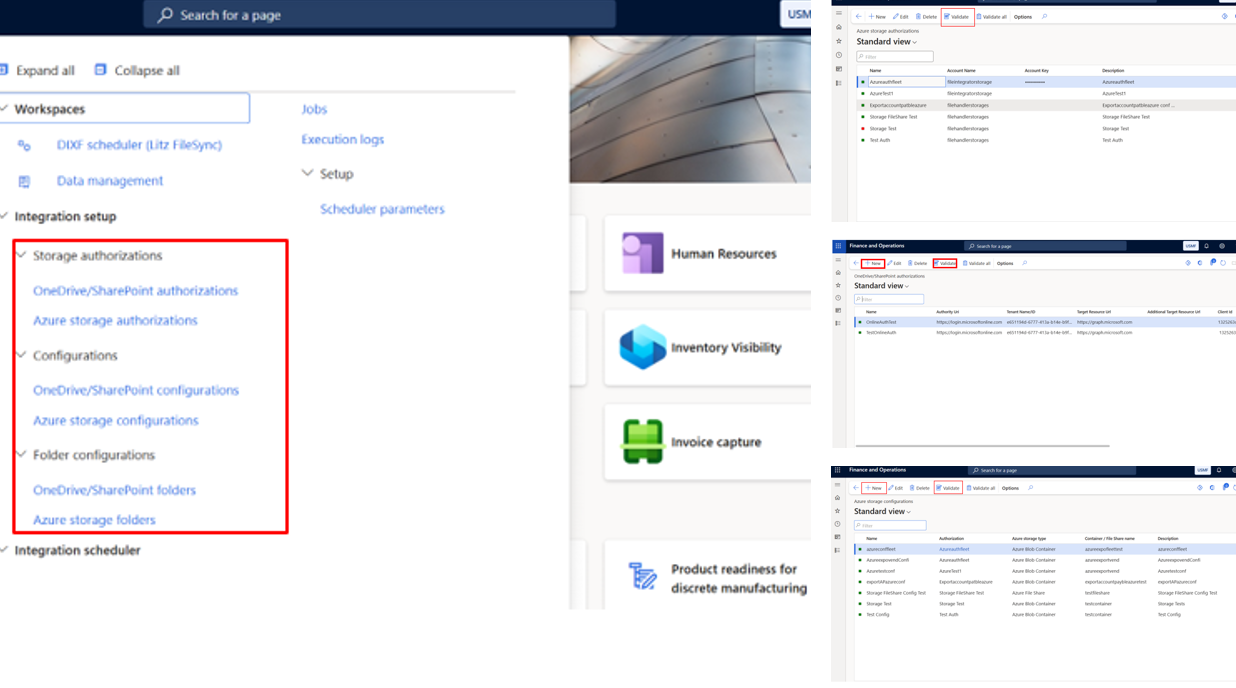Select the TestOnlineAuth row in OneDrive/SharePoint authorizations
The height and width of the screenshot is (688, 1236).
pyautogui.click(x=1045, y=333)
